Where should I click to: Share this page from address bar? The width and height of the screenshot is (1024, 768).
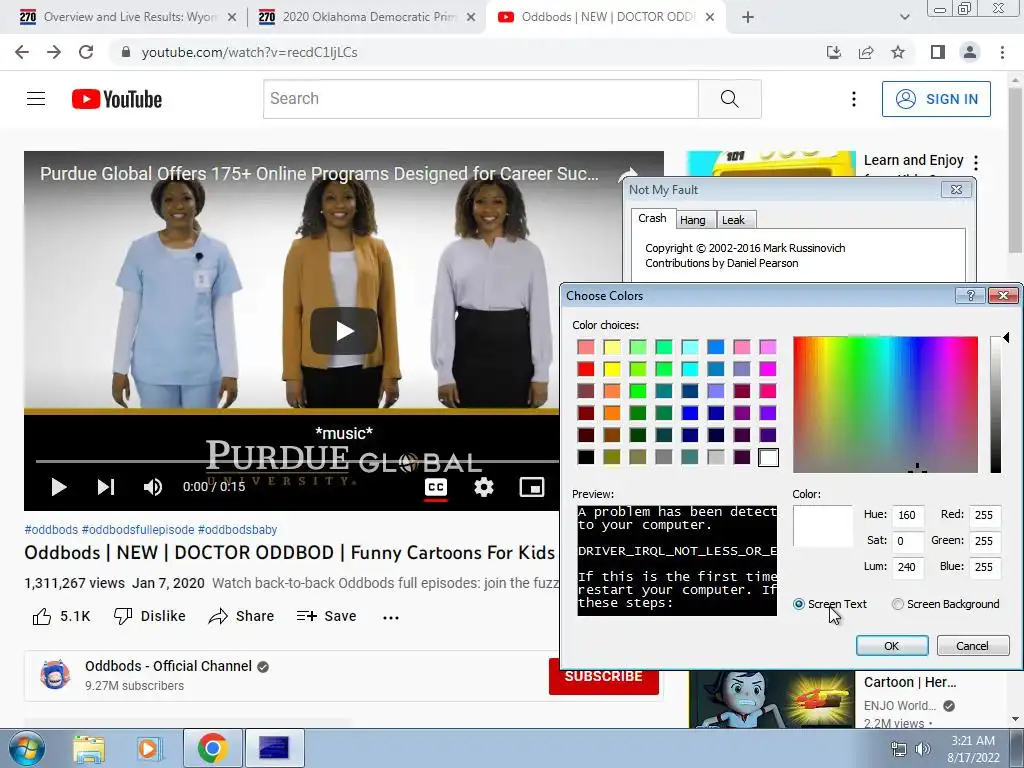(x=866, y=52)
